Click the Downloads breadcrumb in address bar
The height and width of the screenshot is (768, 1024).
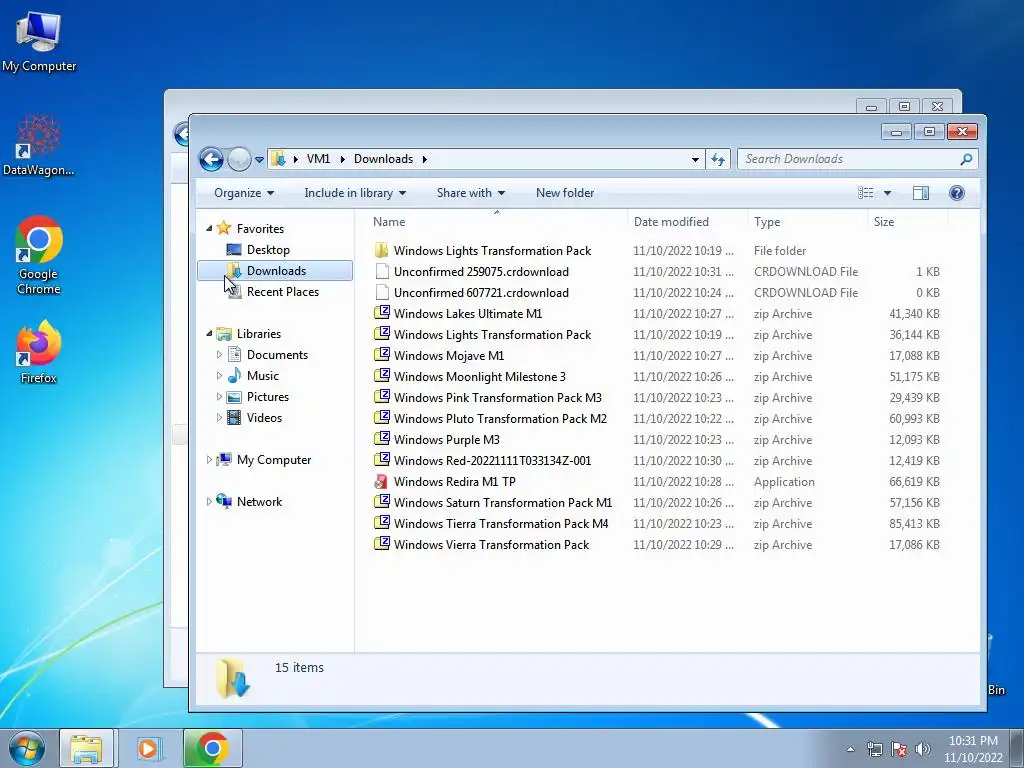pos(383,159)
